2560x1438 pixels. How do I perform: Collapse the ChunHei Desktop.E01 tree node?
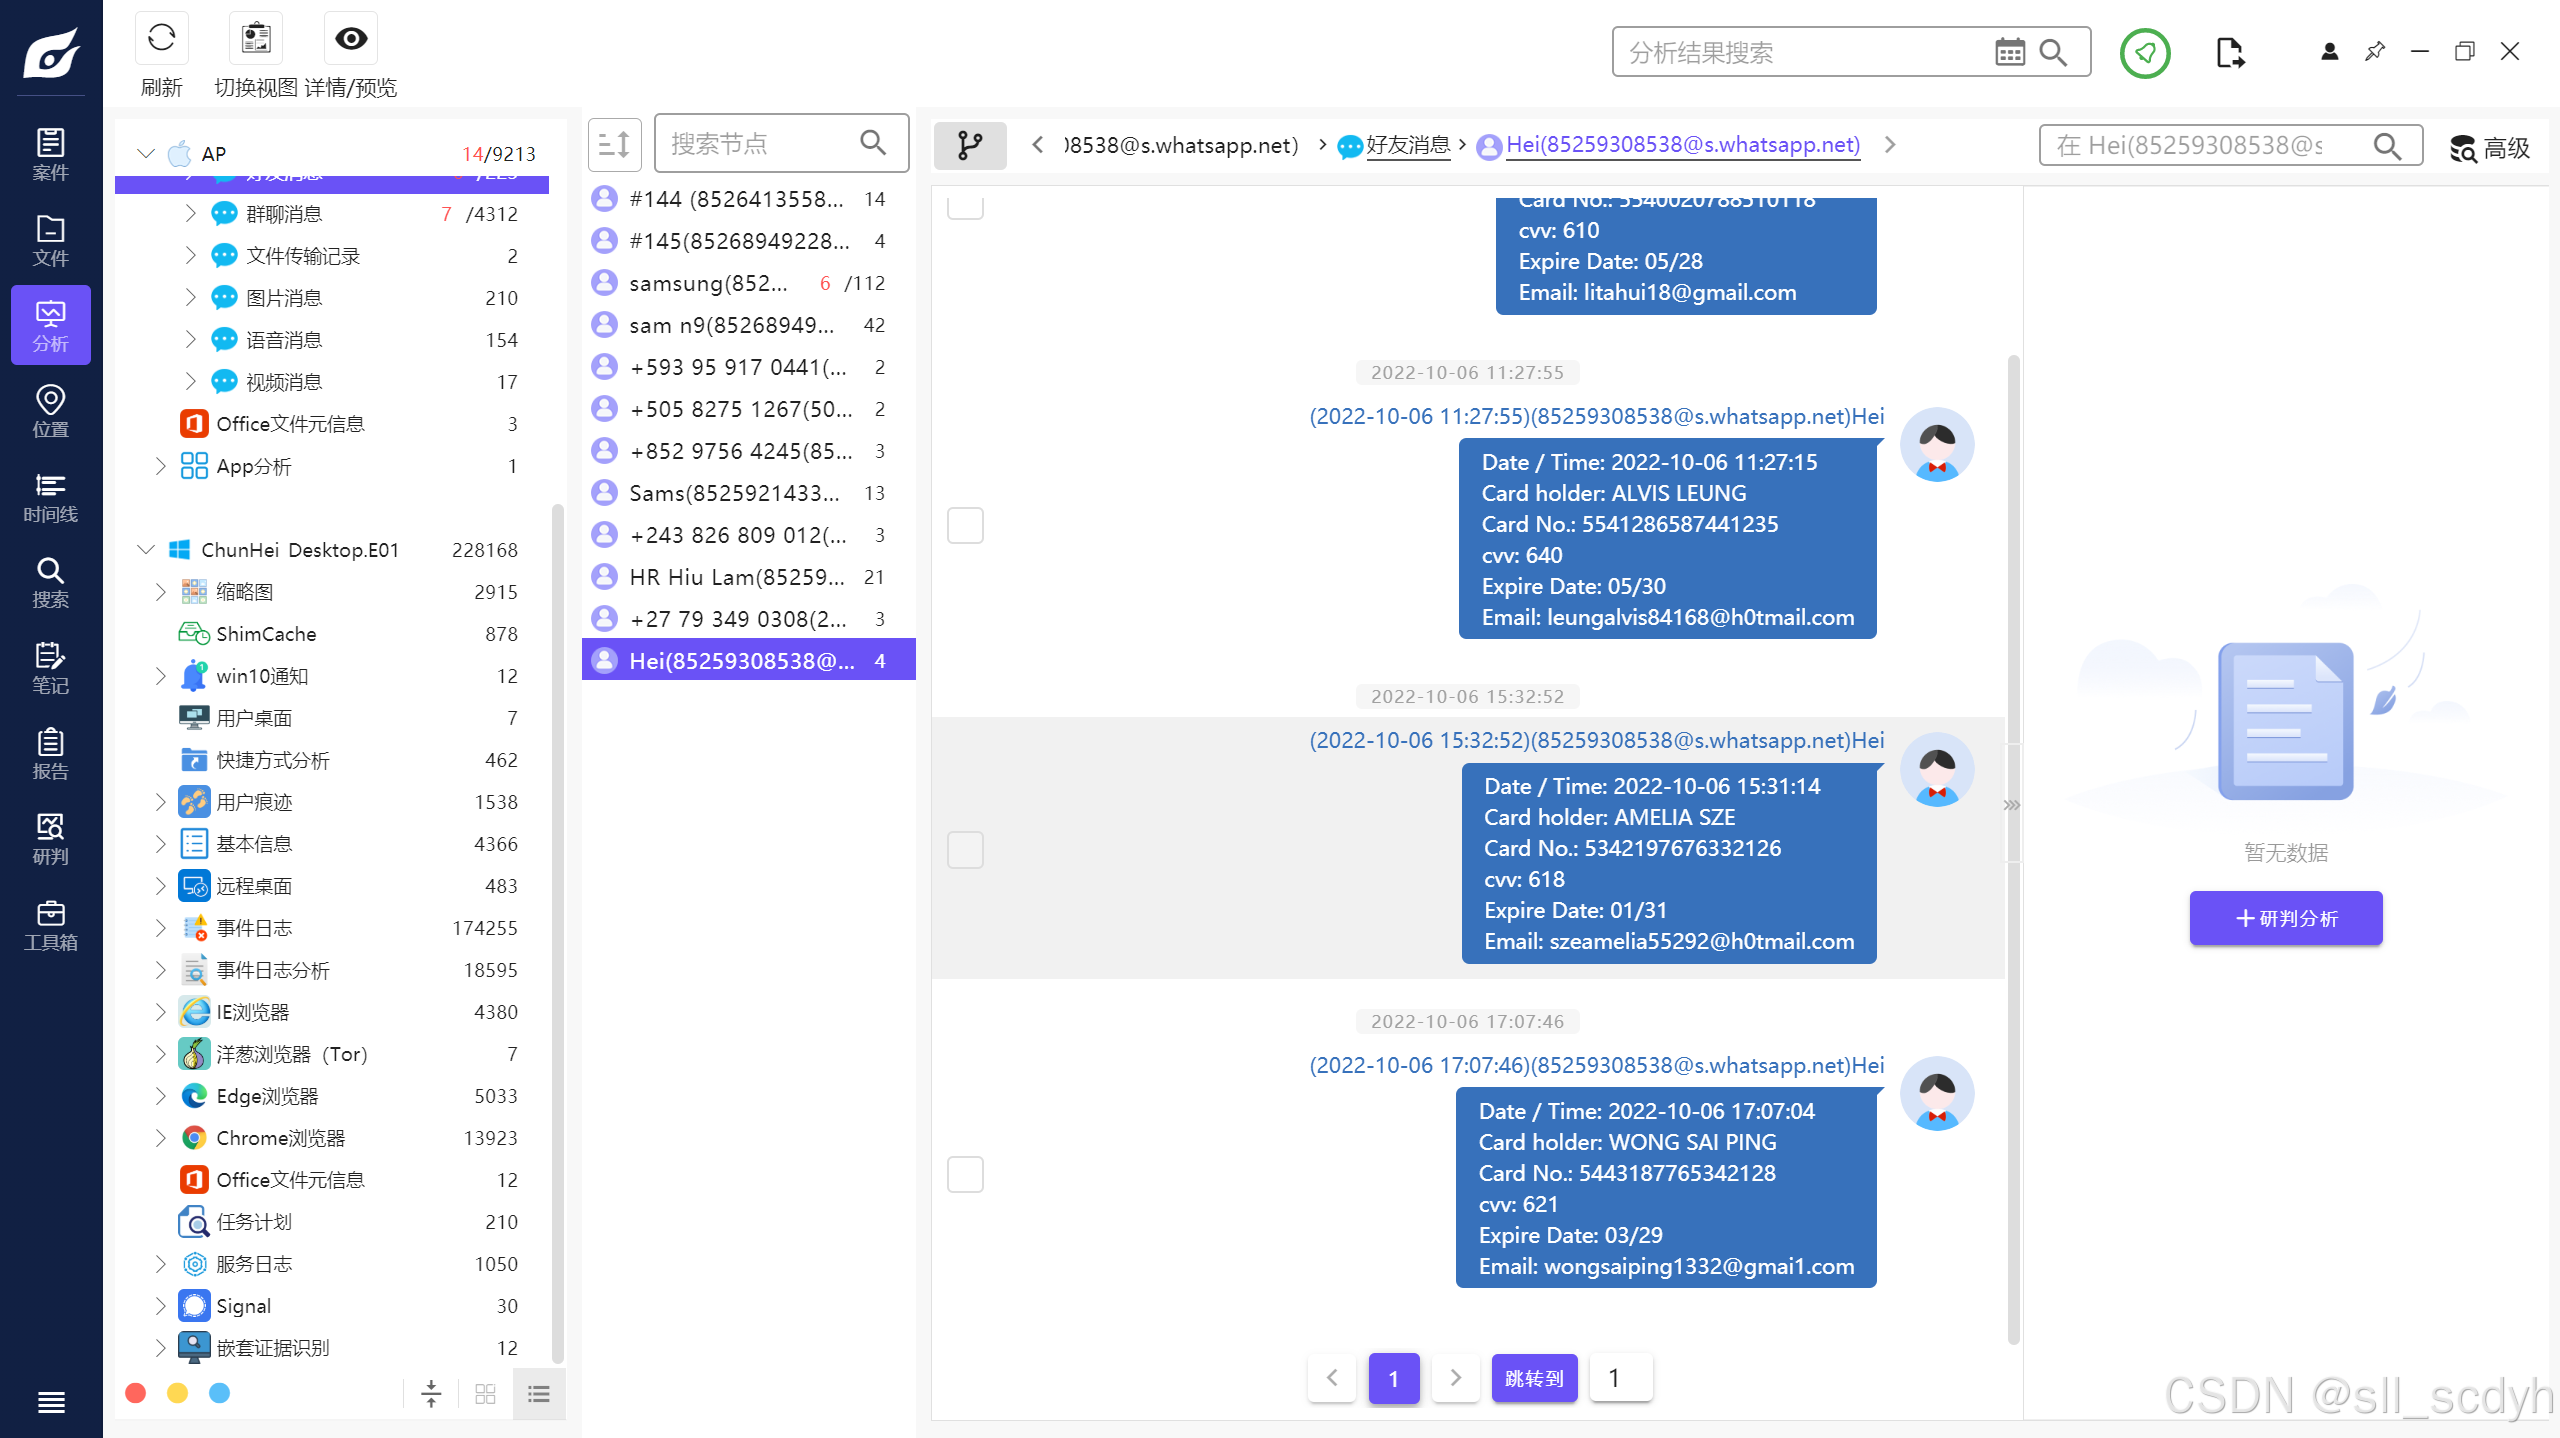pos(146,549)
